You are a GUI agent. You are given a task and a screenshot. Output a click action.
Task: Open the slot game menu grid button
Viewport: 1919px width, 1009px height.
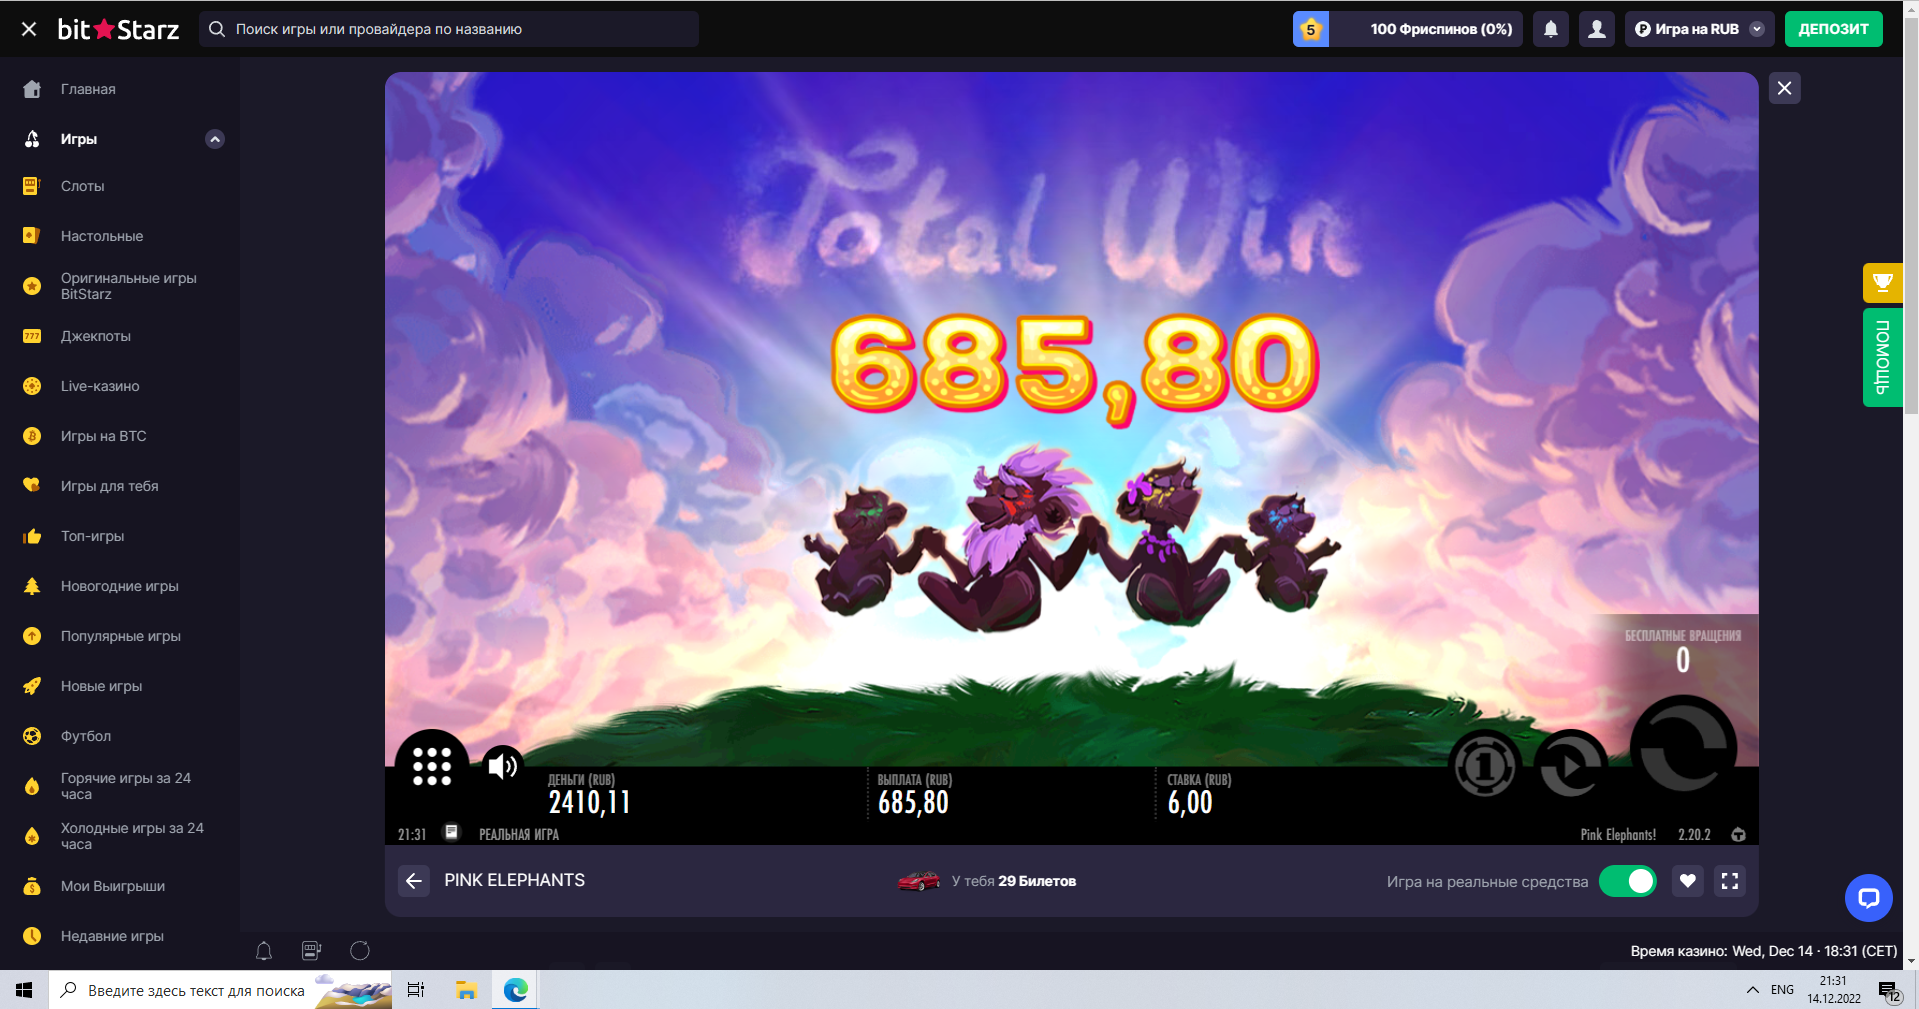click(432, 767)
